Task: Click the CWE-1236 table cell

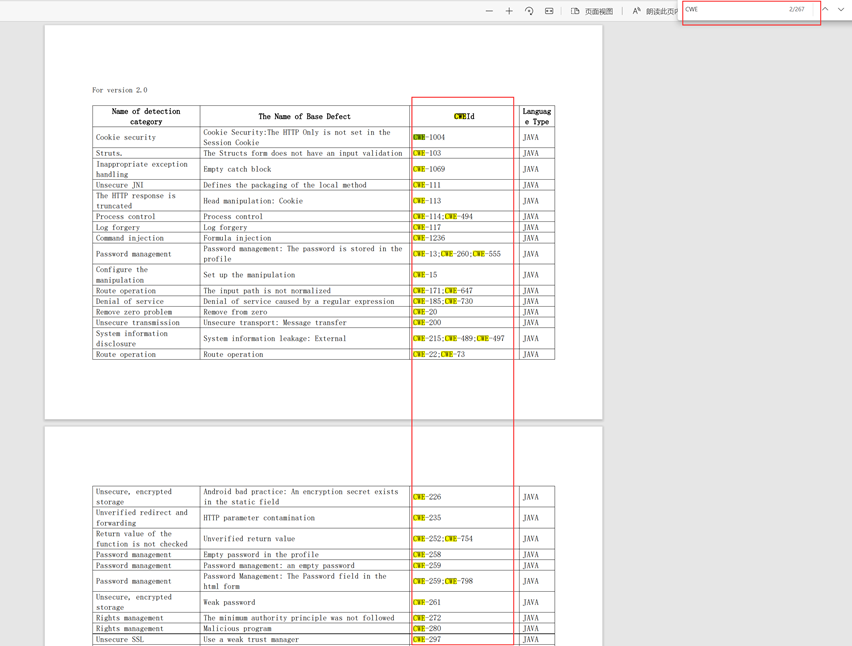Action: (429, 238)
